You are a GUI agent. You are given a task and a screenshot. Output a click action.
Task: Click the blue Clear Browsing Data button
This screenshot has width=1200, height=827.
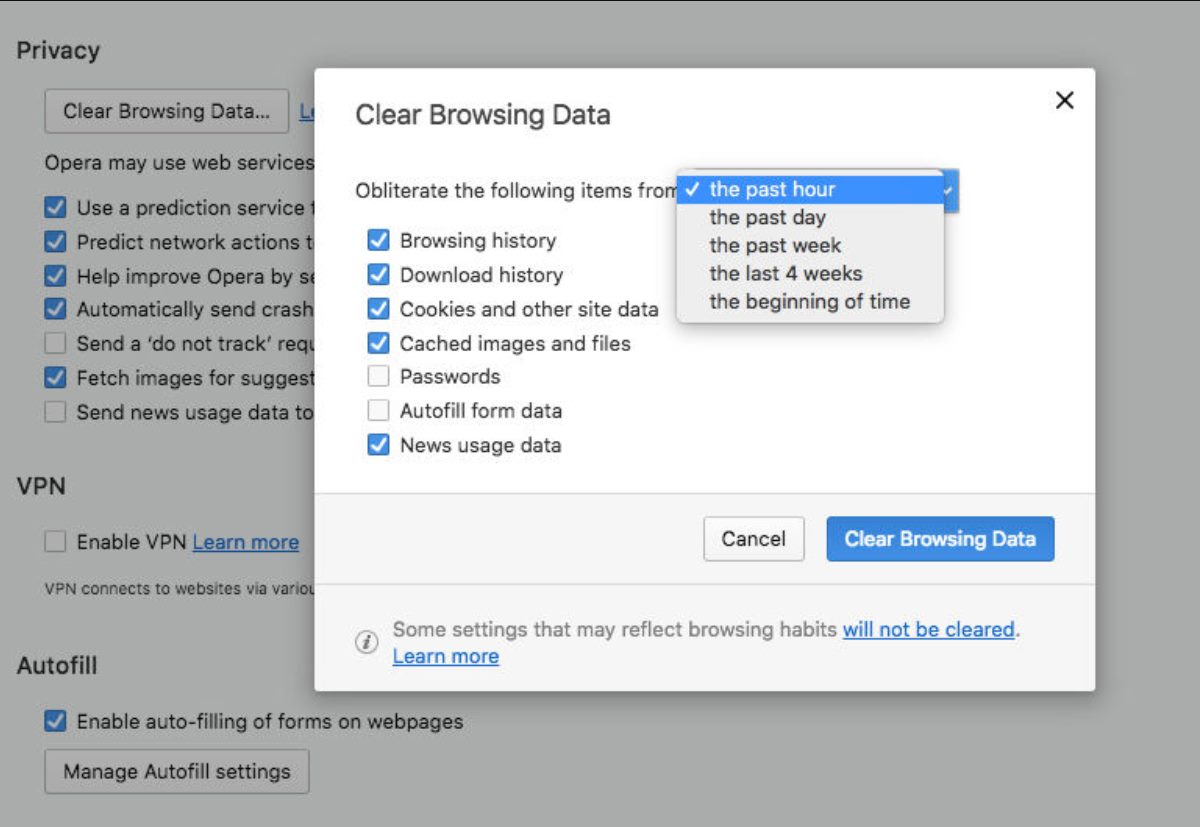940,539
